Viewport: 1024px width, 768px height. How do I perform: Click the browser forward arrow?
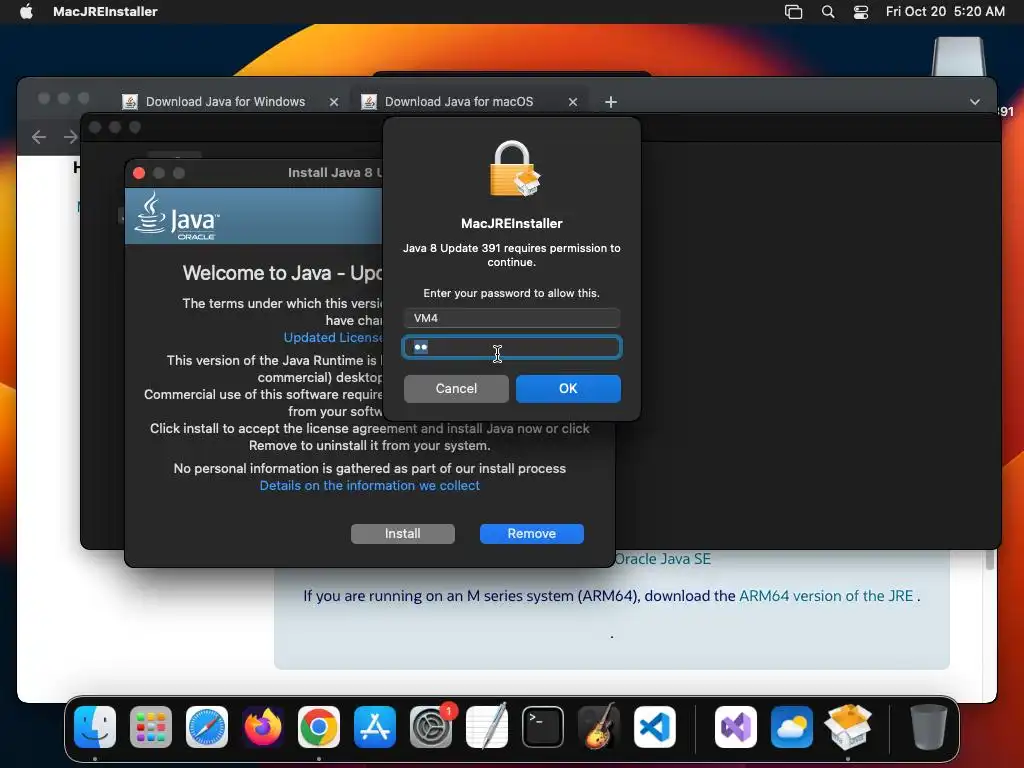[x=71, y=136]
